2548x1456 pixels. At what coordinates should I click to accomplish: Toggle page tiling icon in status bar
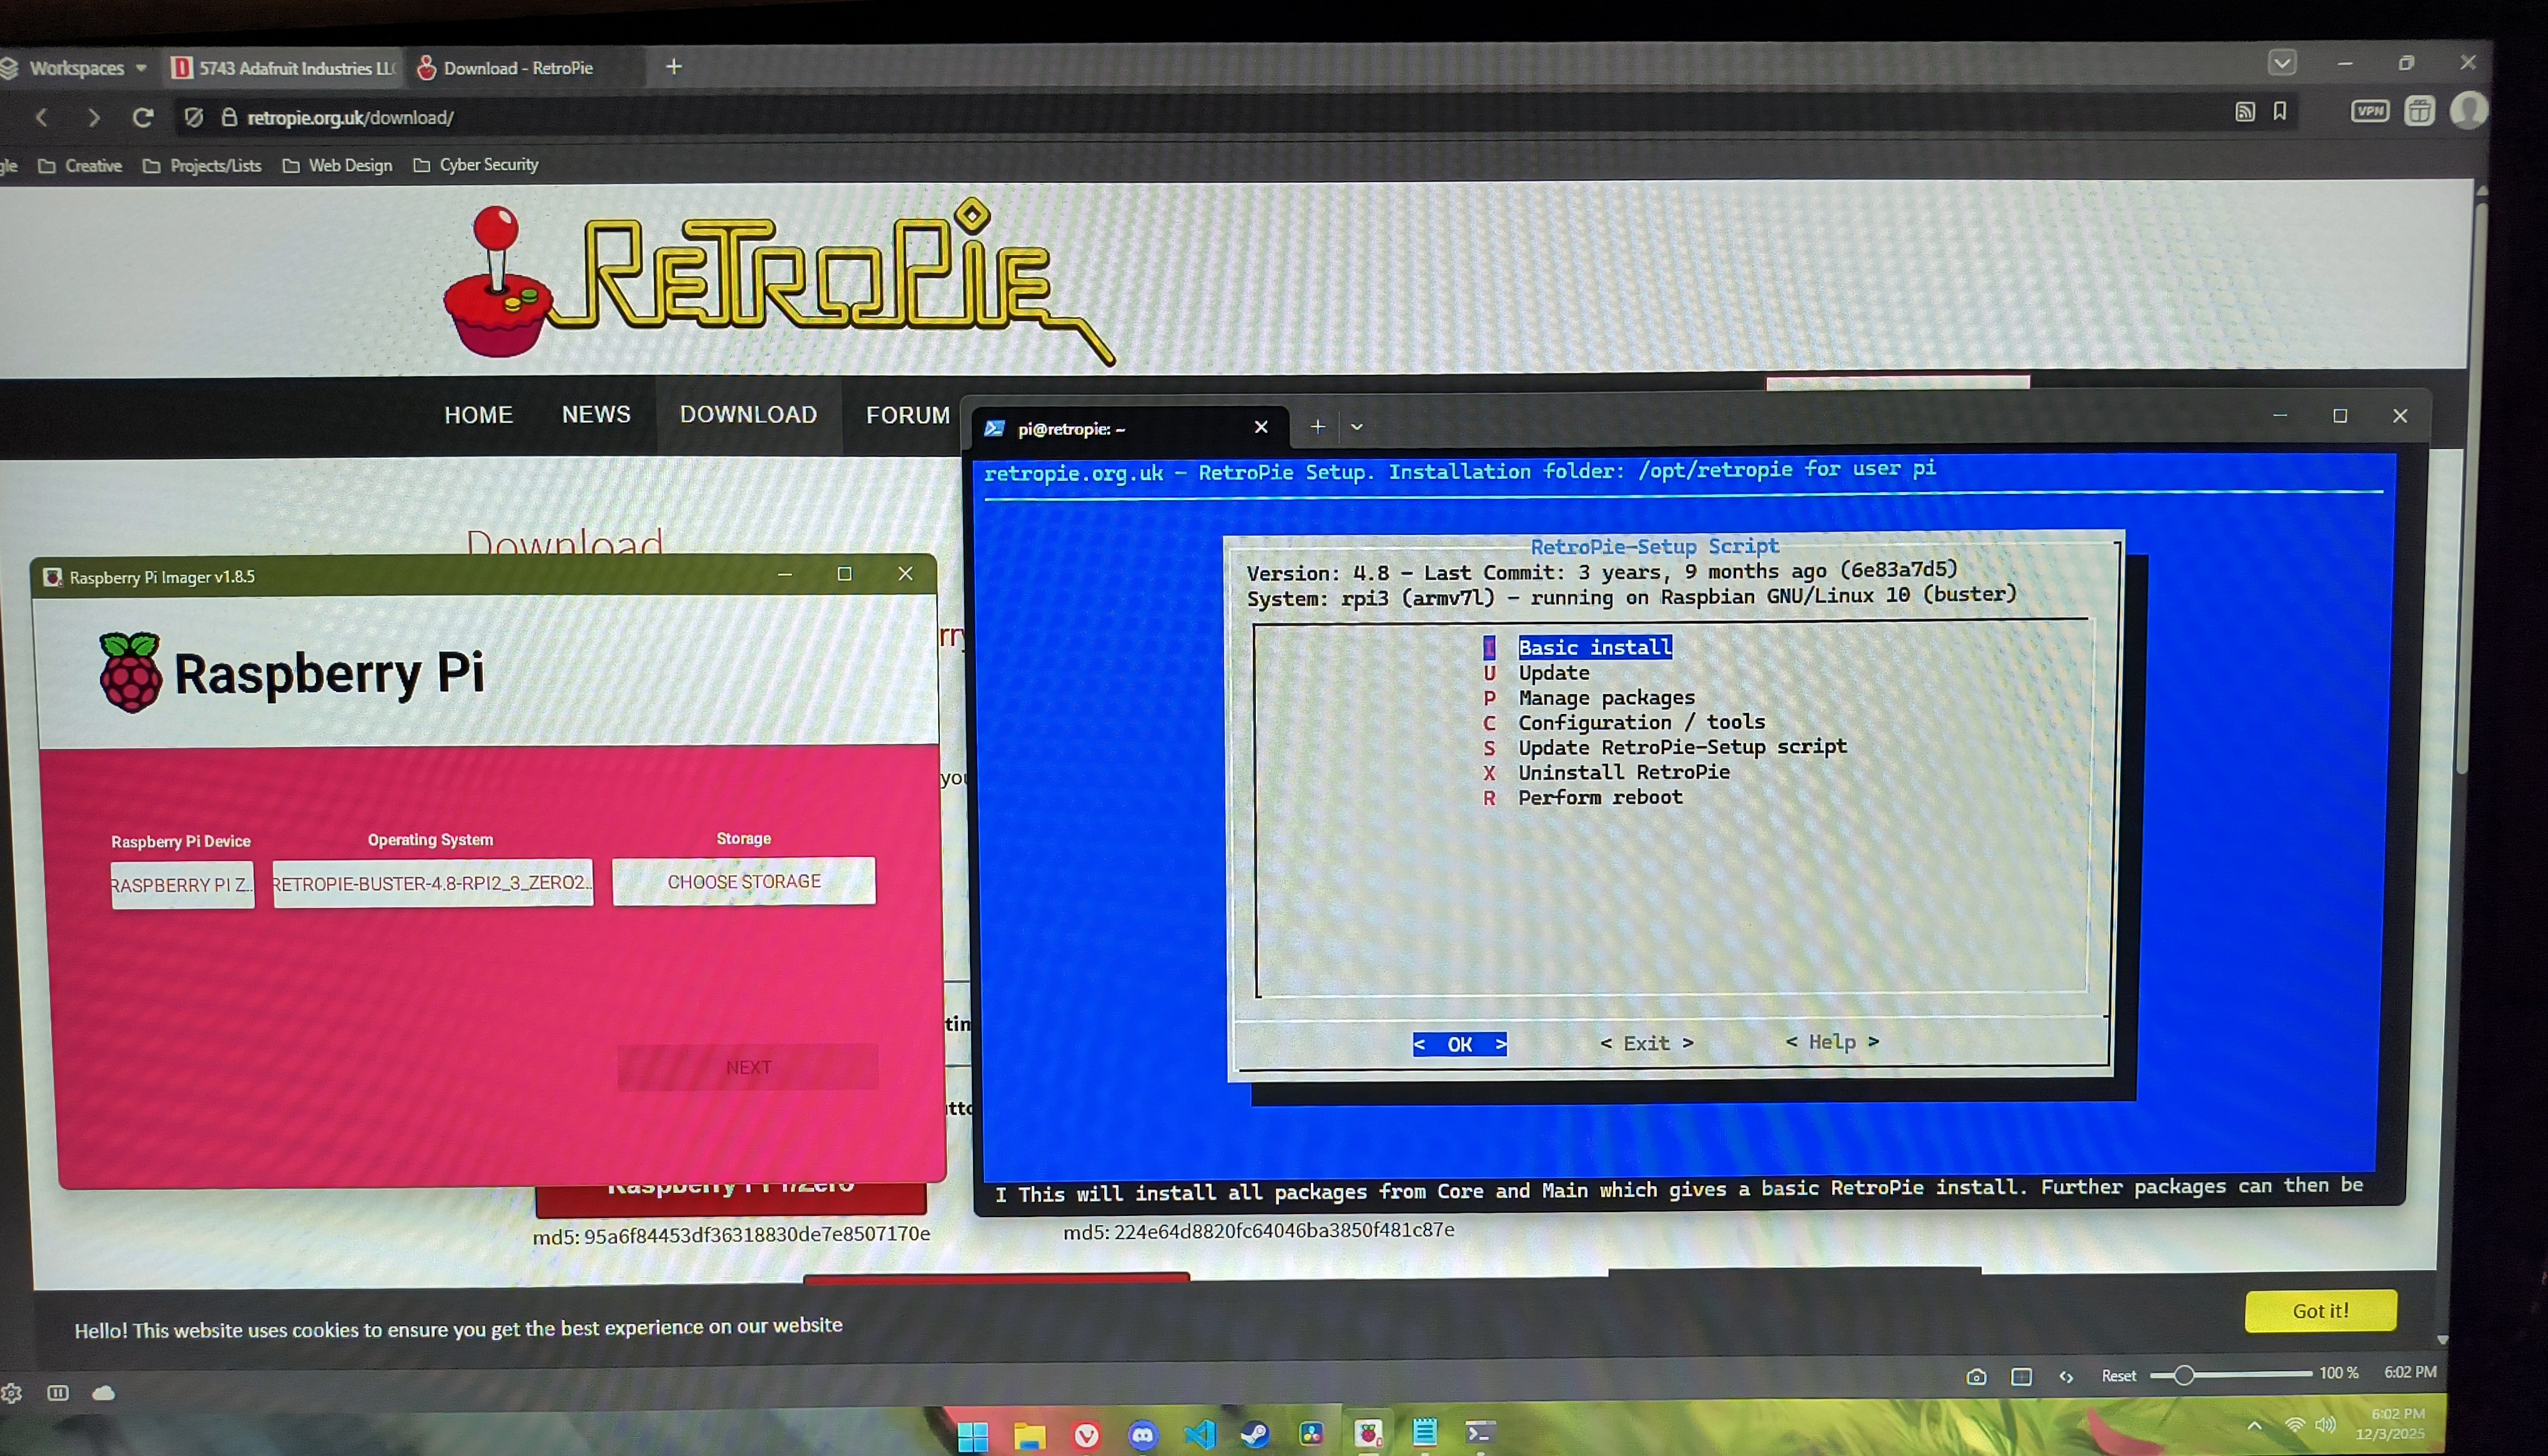(2021, 1377)
